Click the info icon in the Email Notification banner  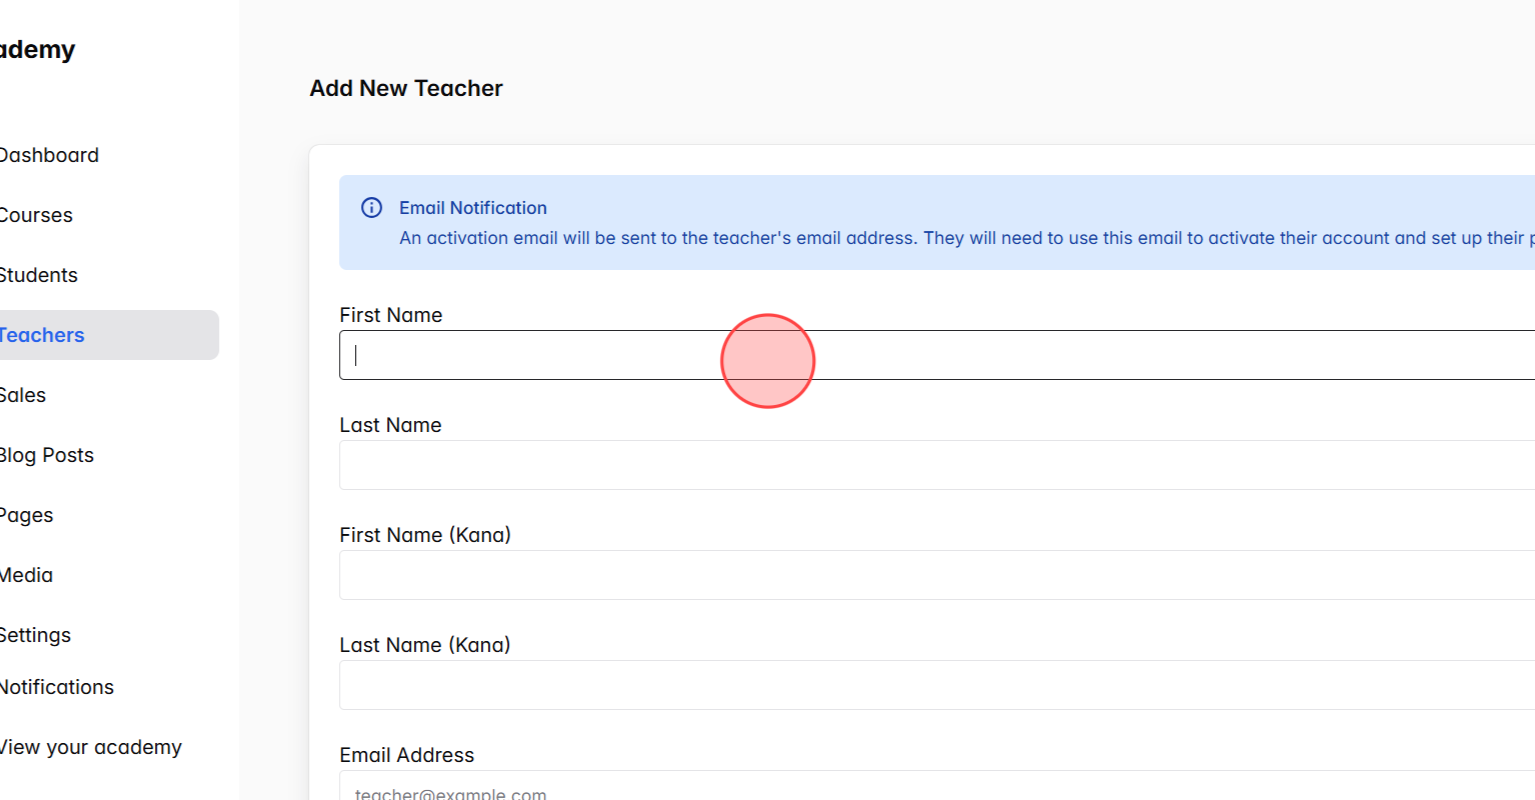click(371, 207)
